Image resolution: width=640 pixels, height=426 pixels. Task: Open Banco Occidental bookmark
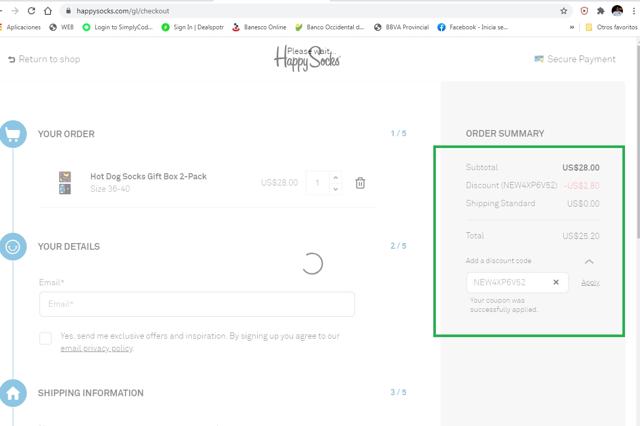329,27
